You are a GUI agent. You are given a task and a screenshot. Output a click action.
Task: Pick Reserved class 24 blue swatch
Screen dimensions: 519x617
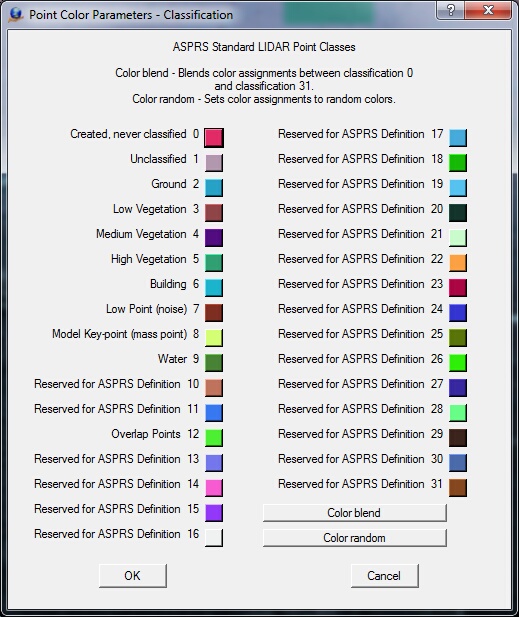pos(458,313)
